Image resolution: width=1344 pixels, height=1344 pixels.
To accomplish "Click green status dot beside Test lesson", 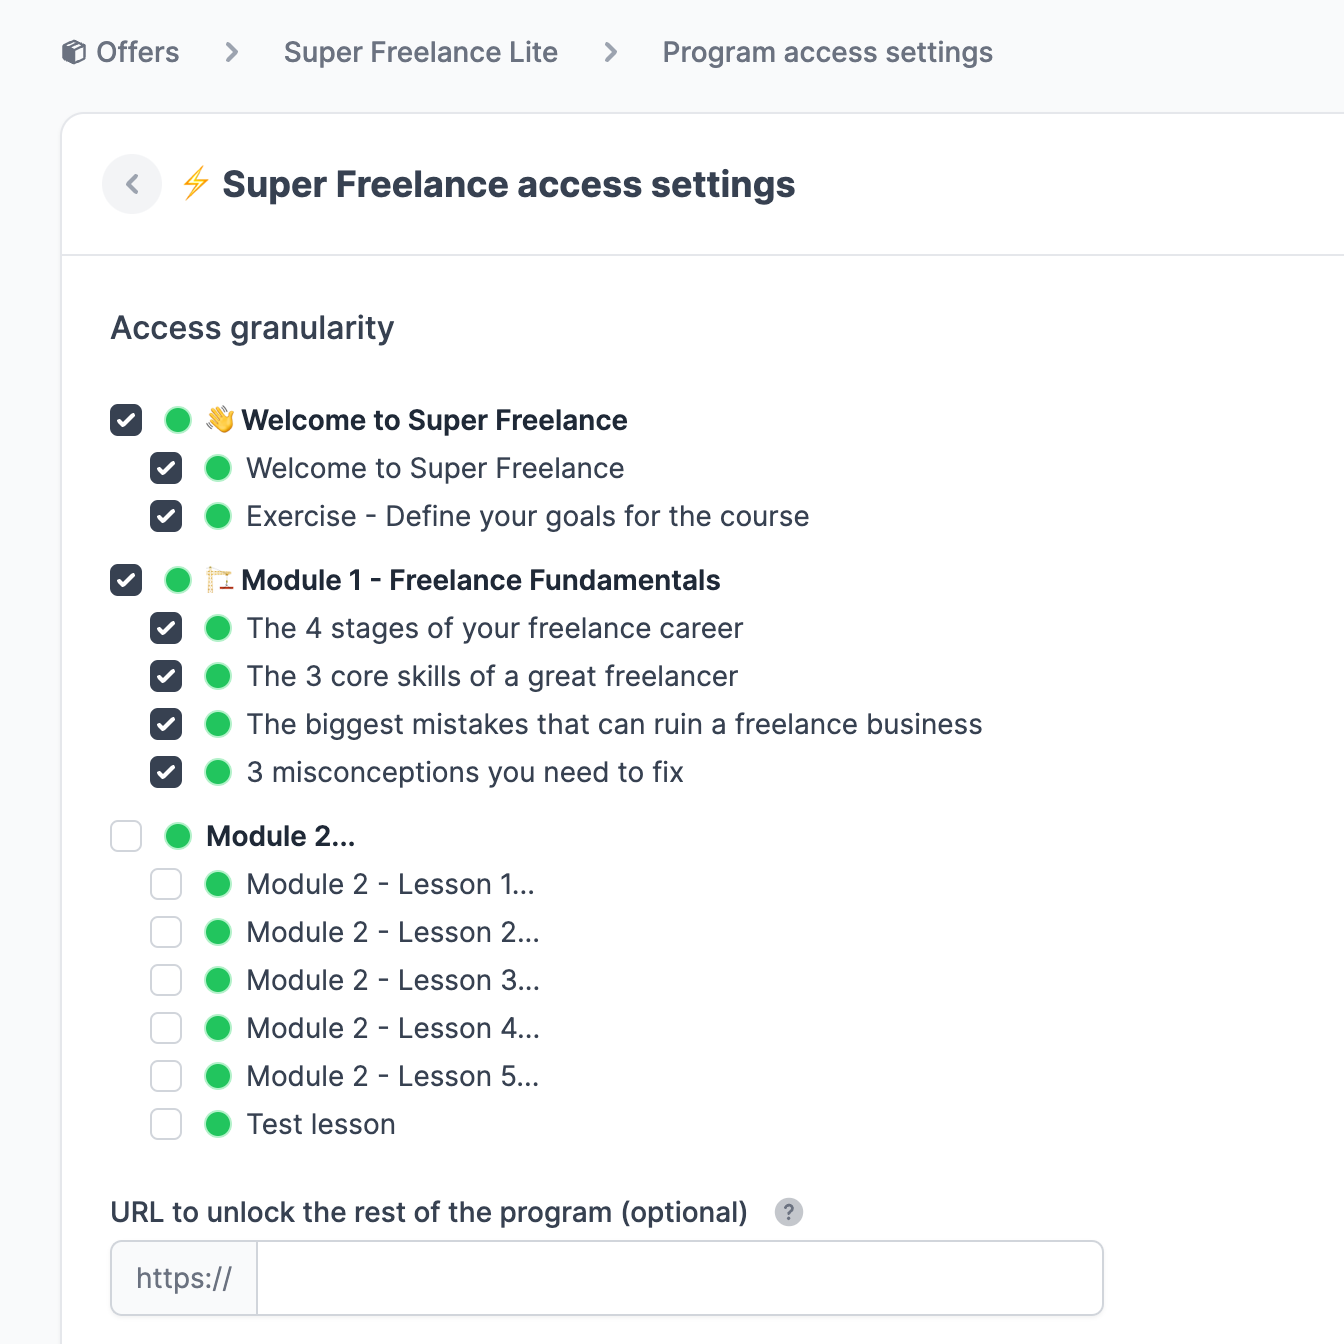I will 218,1124.
